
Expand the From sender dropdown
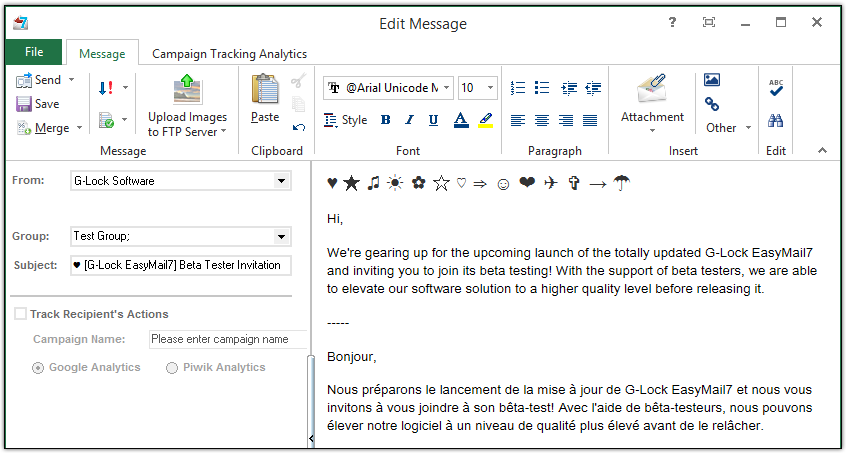pyautogui.click(x=281, y=181)
